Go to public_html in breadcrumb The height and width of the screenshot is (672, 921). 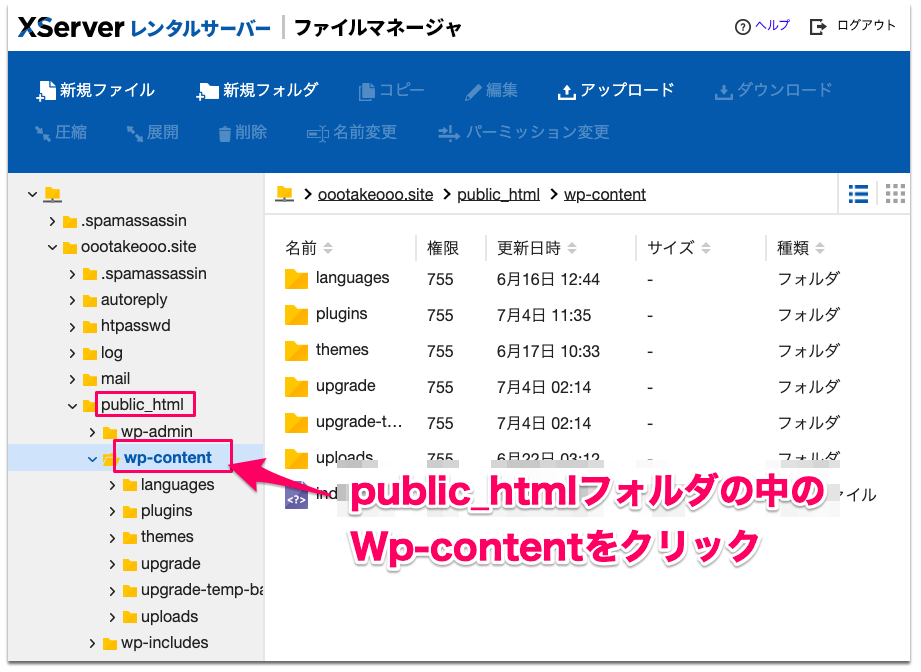(x=498, y=194)
